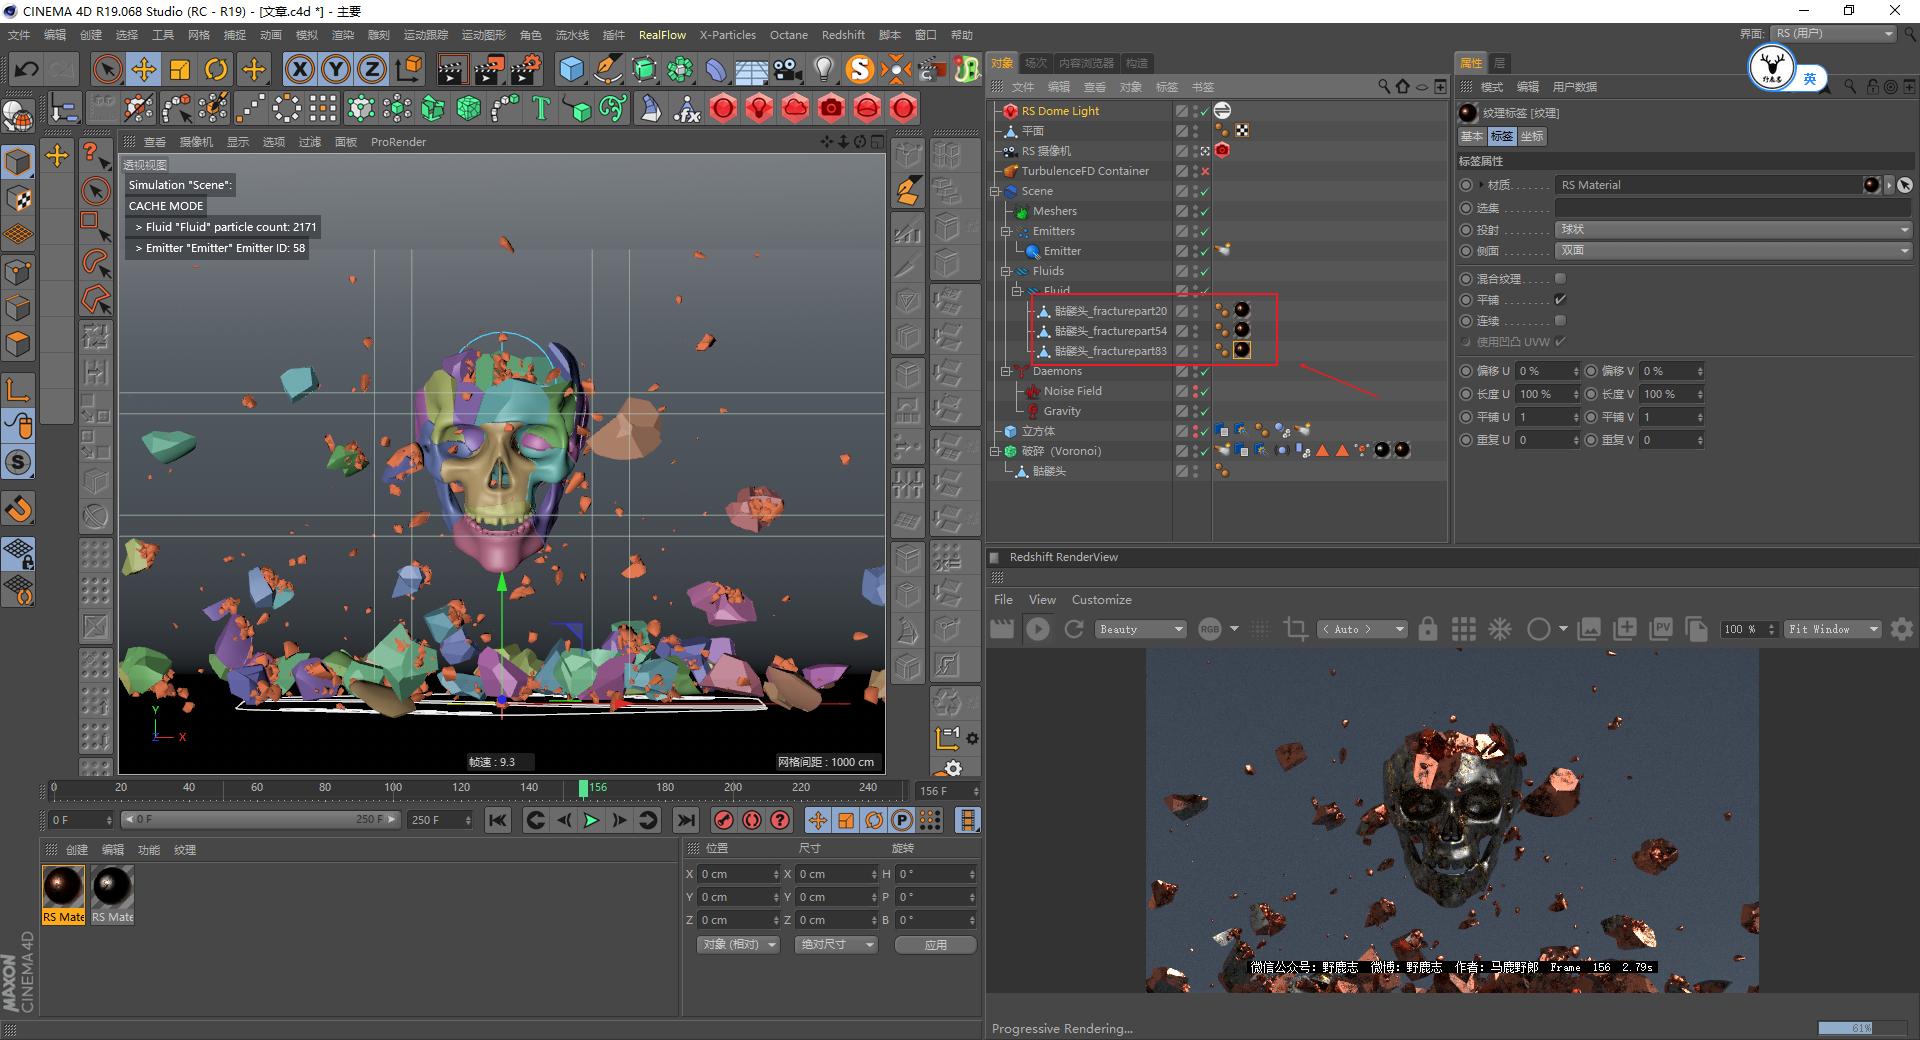This screenshot has width=1920, height=1040.
Task: Enable the 混合纹理 checkbox in the texture tag
Action: coord(1560,279)
